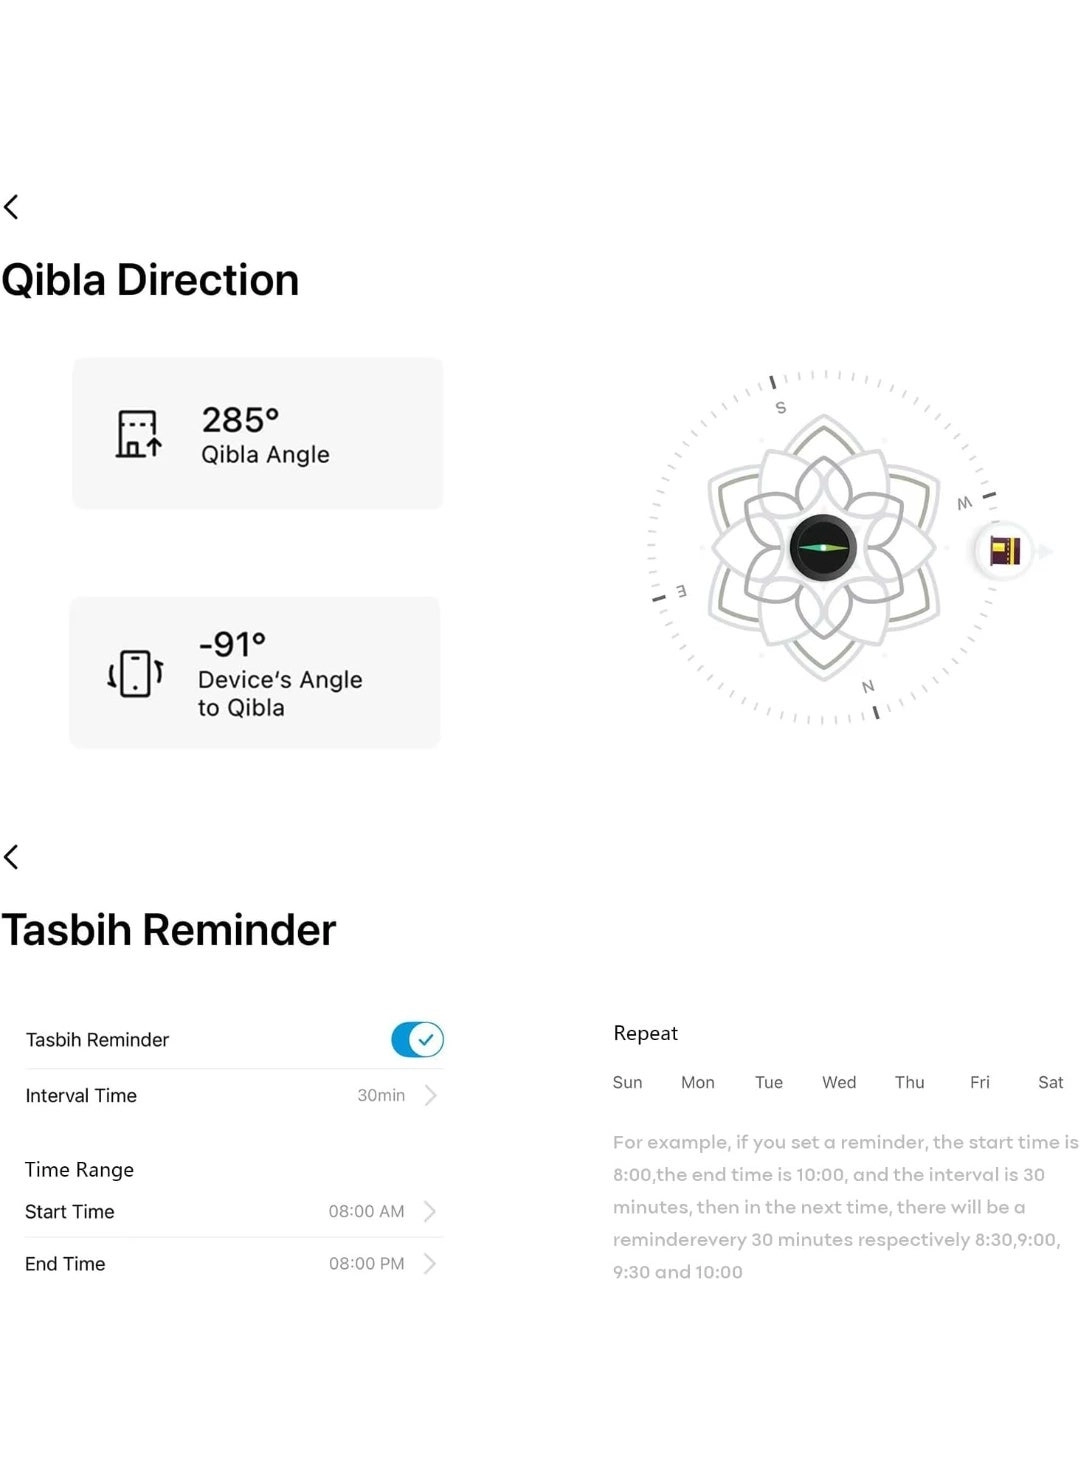This screenshot has height=1473, width=1080.
Task: Tap the 08:00 AM start time value
Action: [x=366, y=1211]
